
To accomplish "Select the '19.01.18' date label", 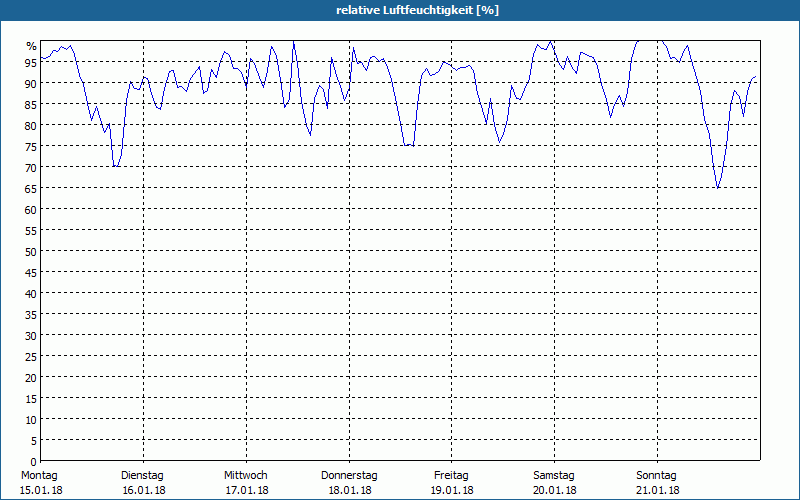I will pos(452,490).
